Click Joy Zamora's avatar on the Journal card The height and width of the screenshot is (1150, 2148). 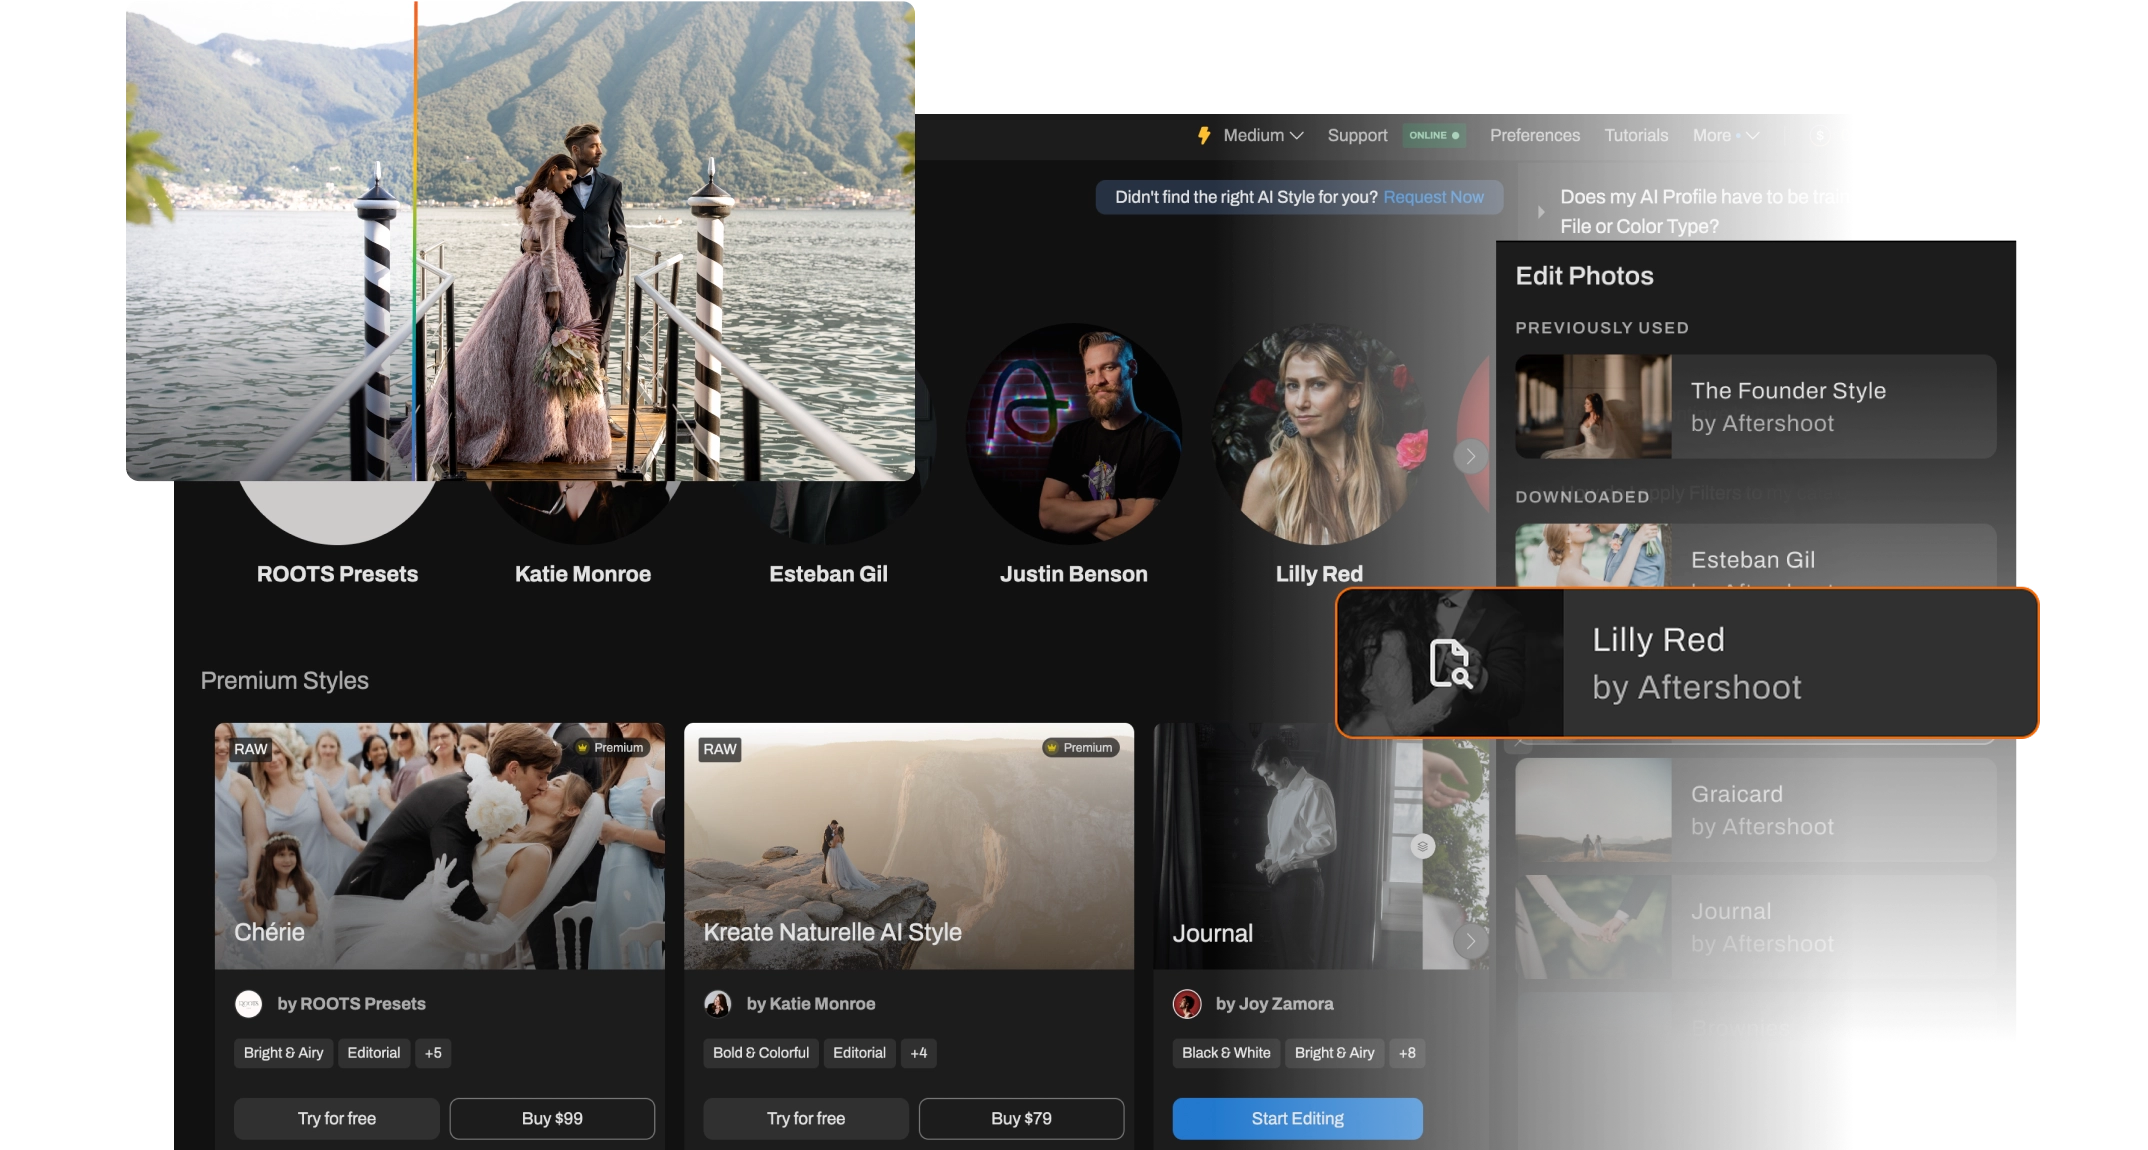click(x=1188, y=1004)
